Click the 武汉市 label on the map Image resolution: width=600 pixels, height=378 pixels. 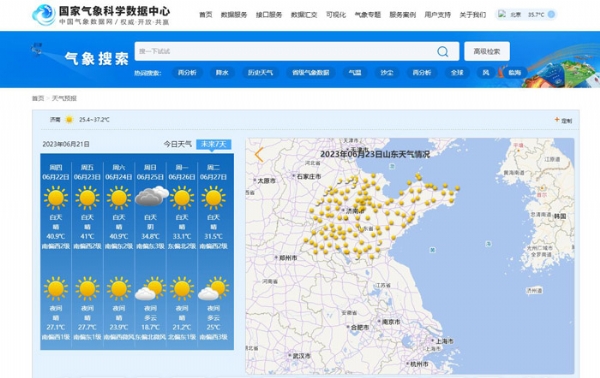302,356
